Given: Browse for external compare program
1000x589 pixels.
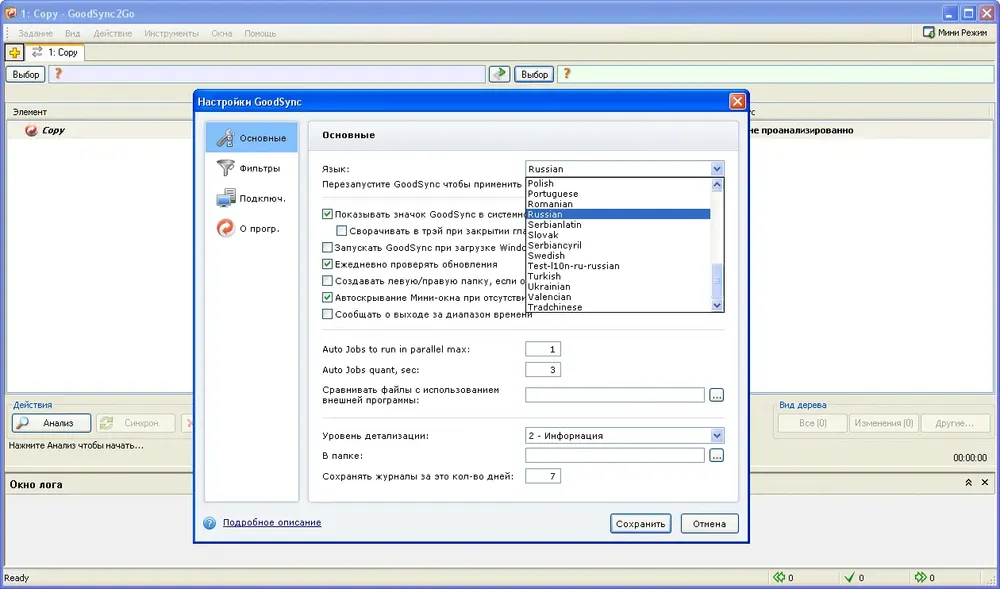Looking at the screenshot, I should pyautogui.click(x=716, y=395).
